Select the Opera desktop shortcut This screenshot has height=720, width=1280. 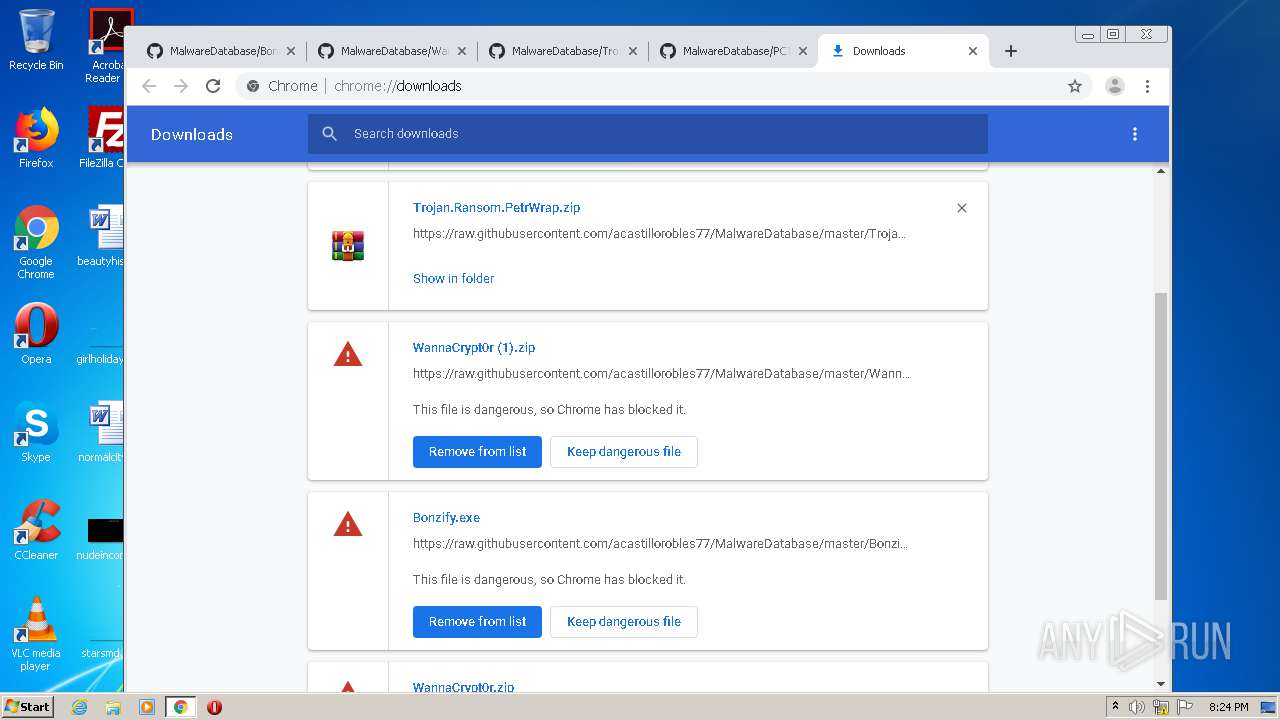pos(36,334)
